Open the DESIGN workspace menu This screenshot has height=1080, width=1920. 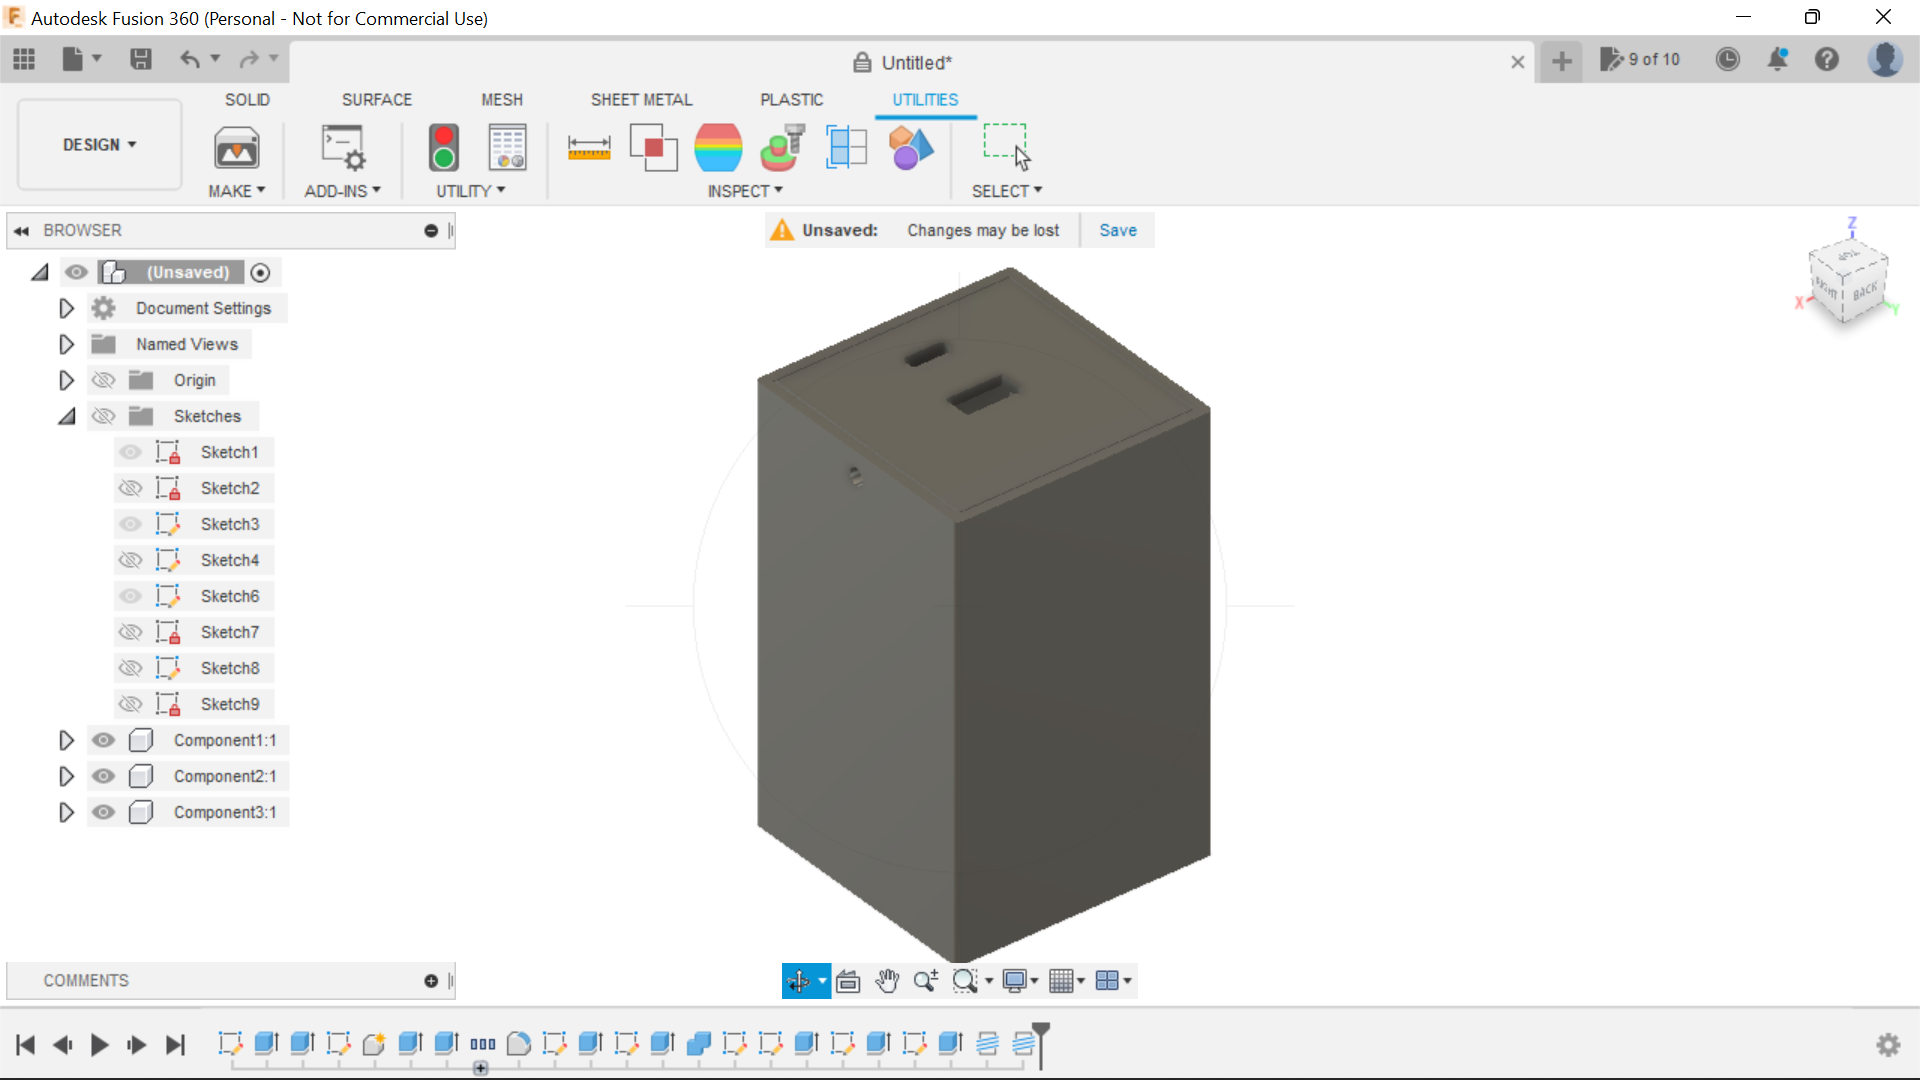point(98,144)
